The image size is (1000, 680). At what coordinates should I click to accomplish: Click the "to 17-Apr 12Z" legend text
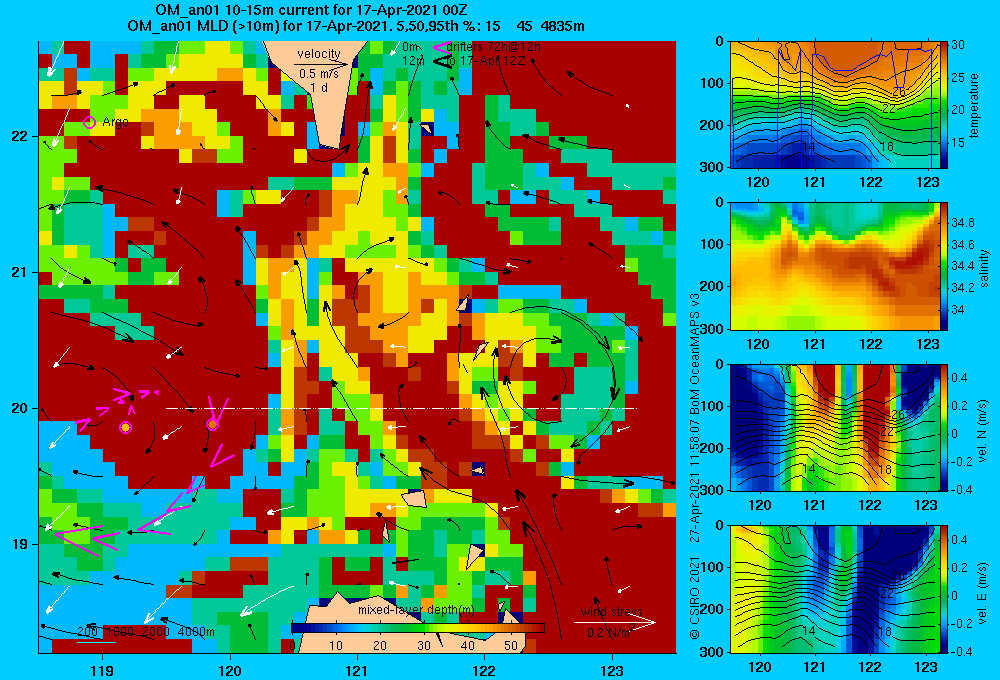point(486,61)
